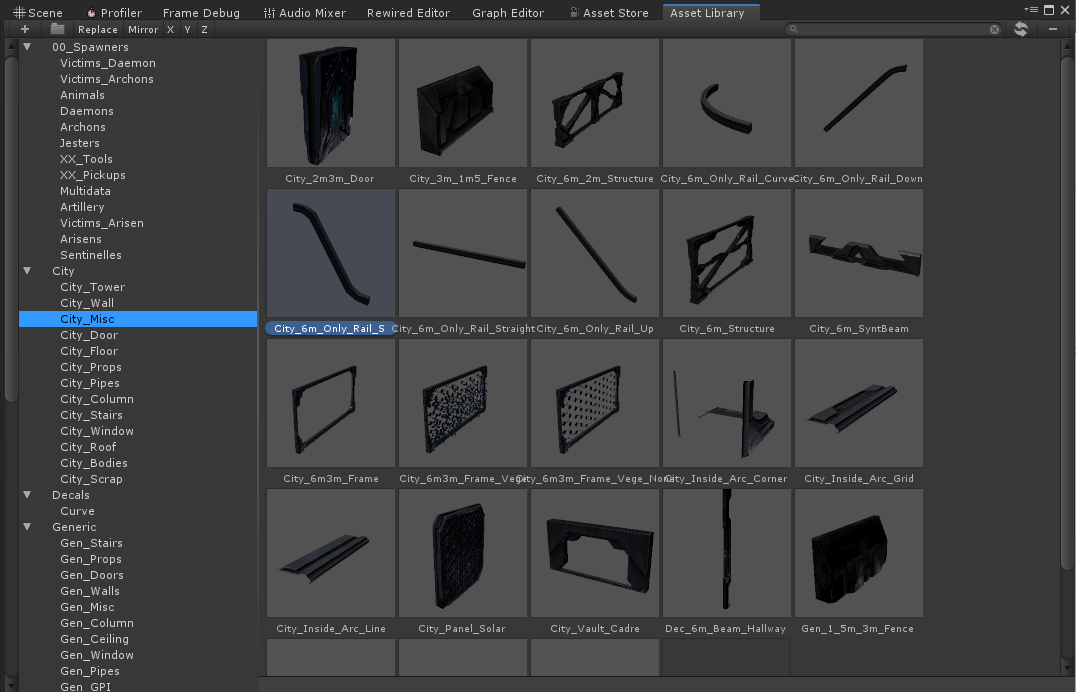
Task: Click the Scene grid icon
Action: [x=18, y=12]
